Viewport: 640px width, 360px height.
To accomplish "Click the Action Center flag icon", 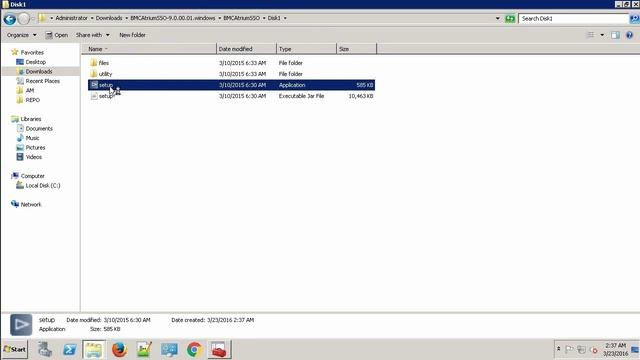I will [569, 350].
